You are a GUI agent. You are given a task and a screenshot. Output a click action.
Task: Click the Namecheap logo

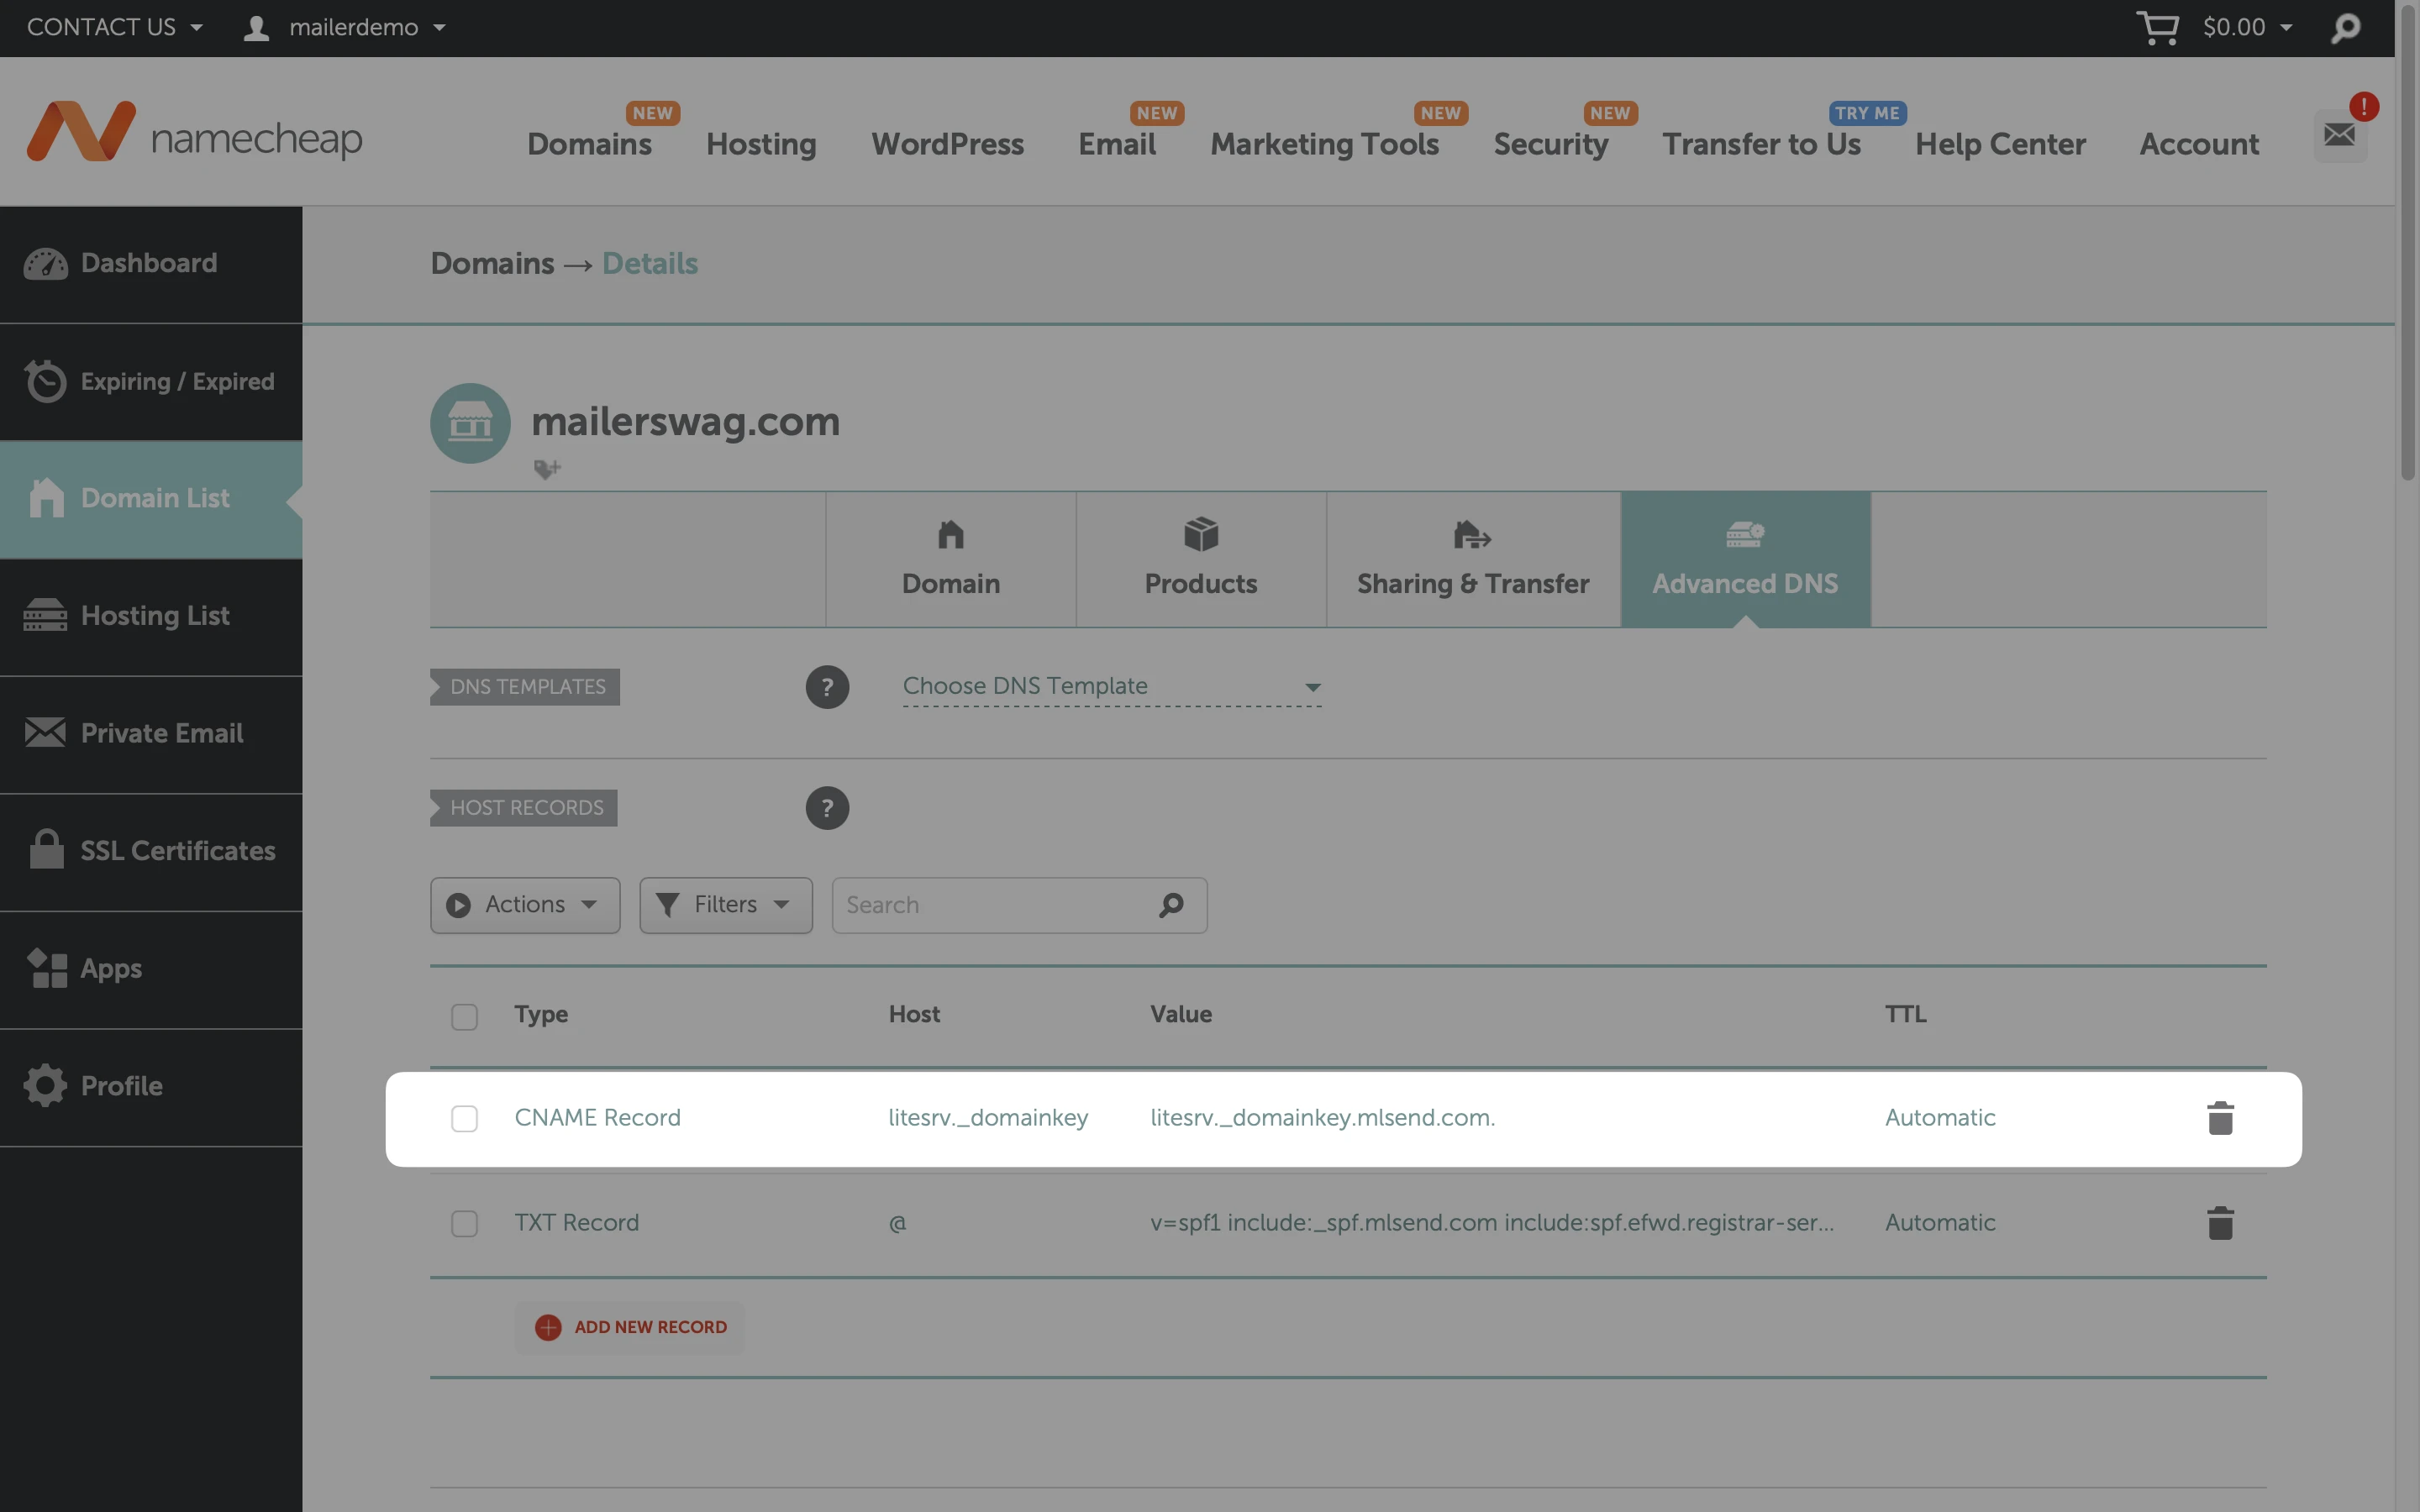click(194, 133)
